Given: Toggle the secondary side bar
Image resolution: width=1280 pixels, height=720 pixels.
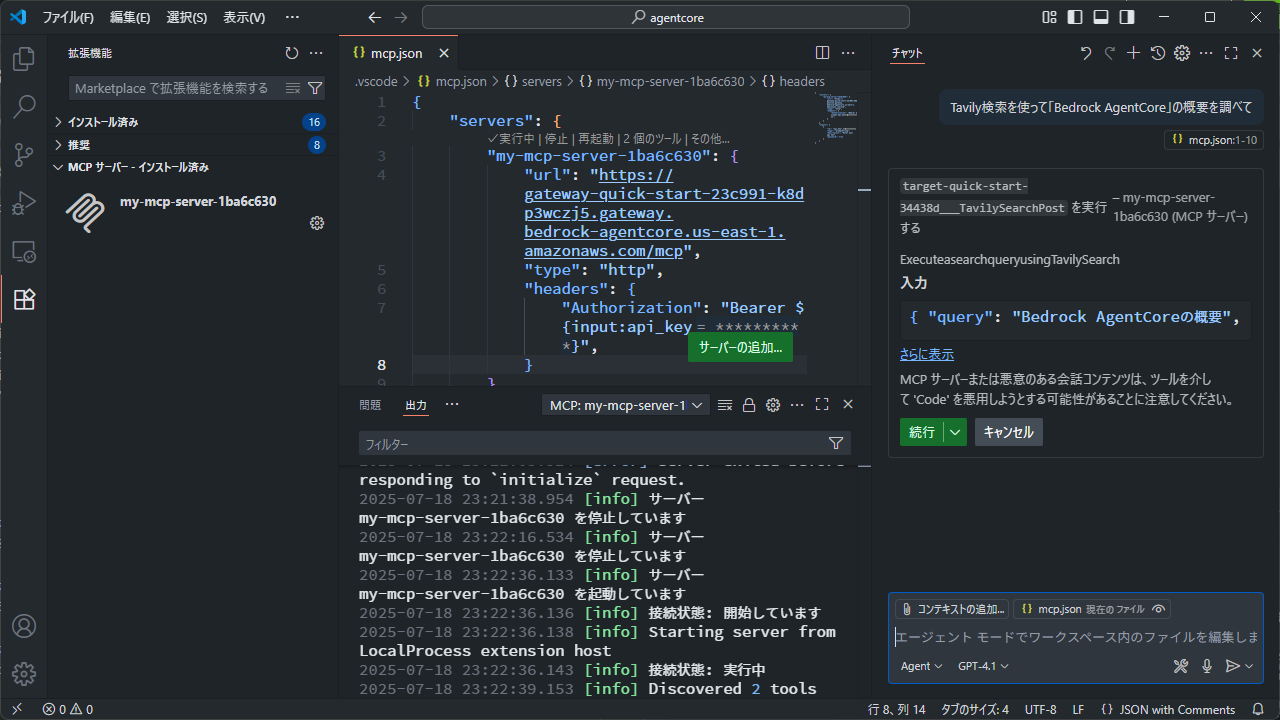Looking at the screenshot, I should [1127, 17].
